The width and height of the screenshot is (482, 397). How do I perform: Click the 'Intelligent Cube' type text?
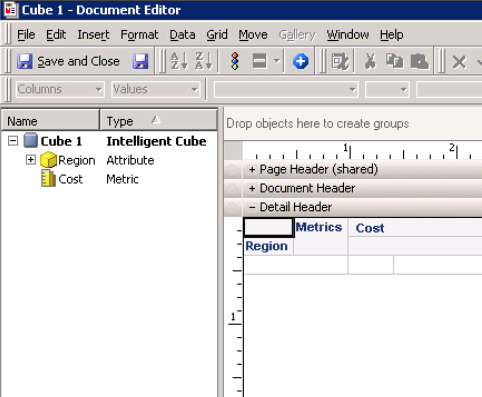pyautogui.click(x=156, y=141)
